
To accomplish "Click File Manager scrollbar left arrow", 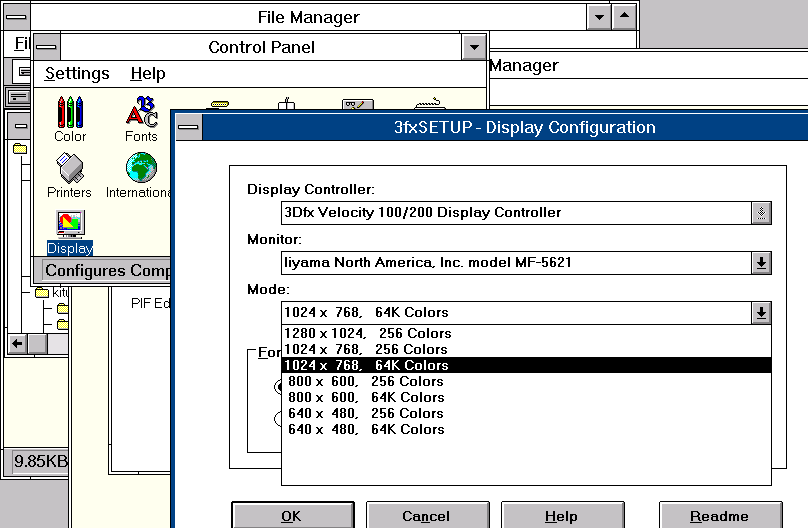I will [x=18, y=344].
